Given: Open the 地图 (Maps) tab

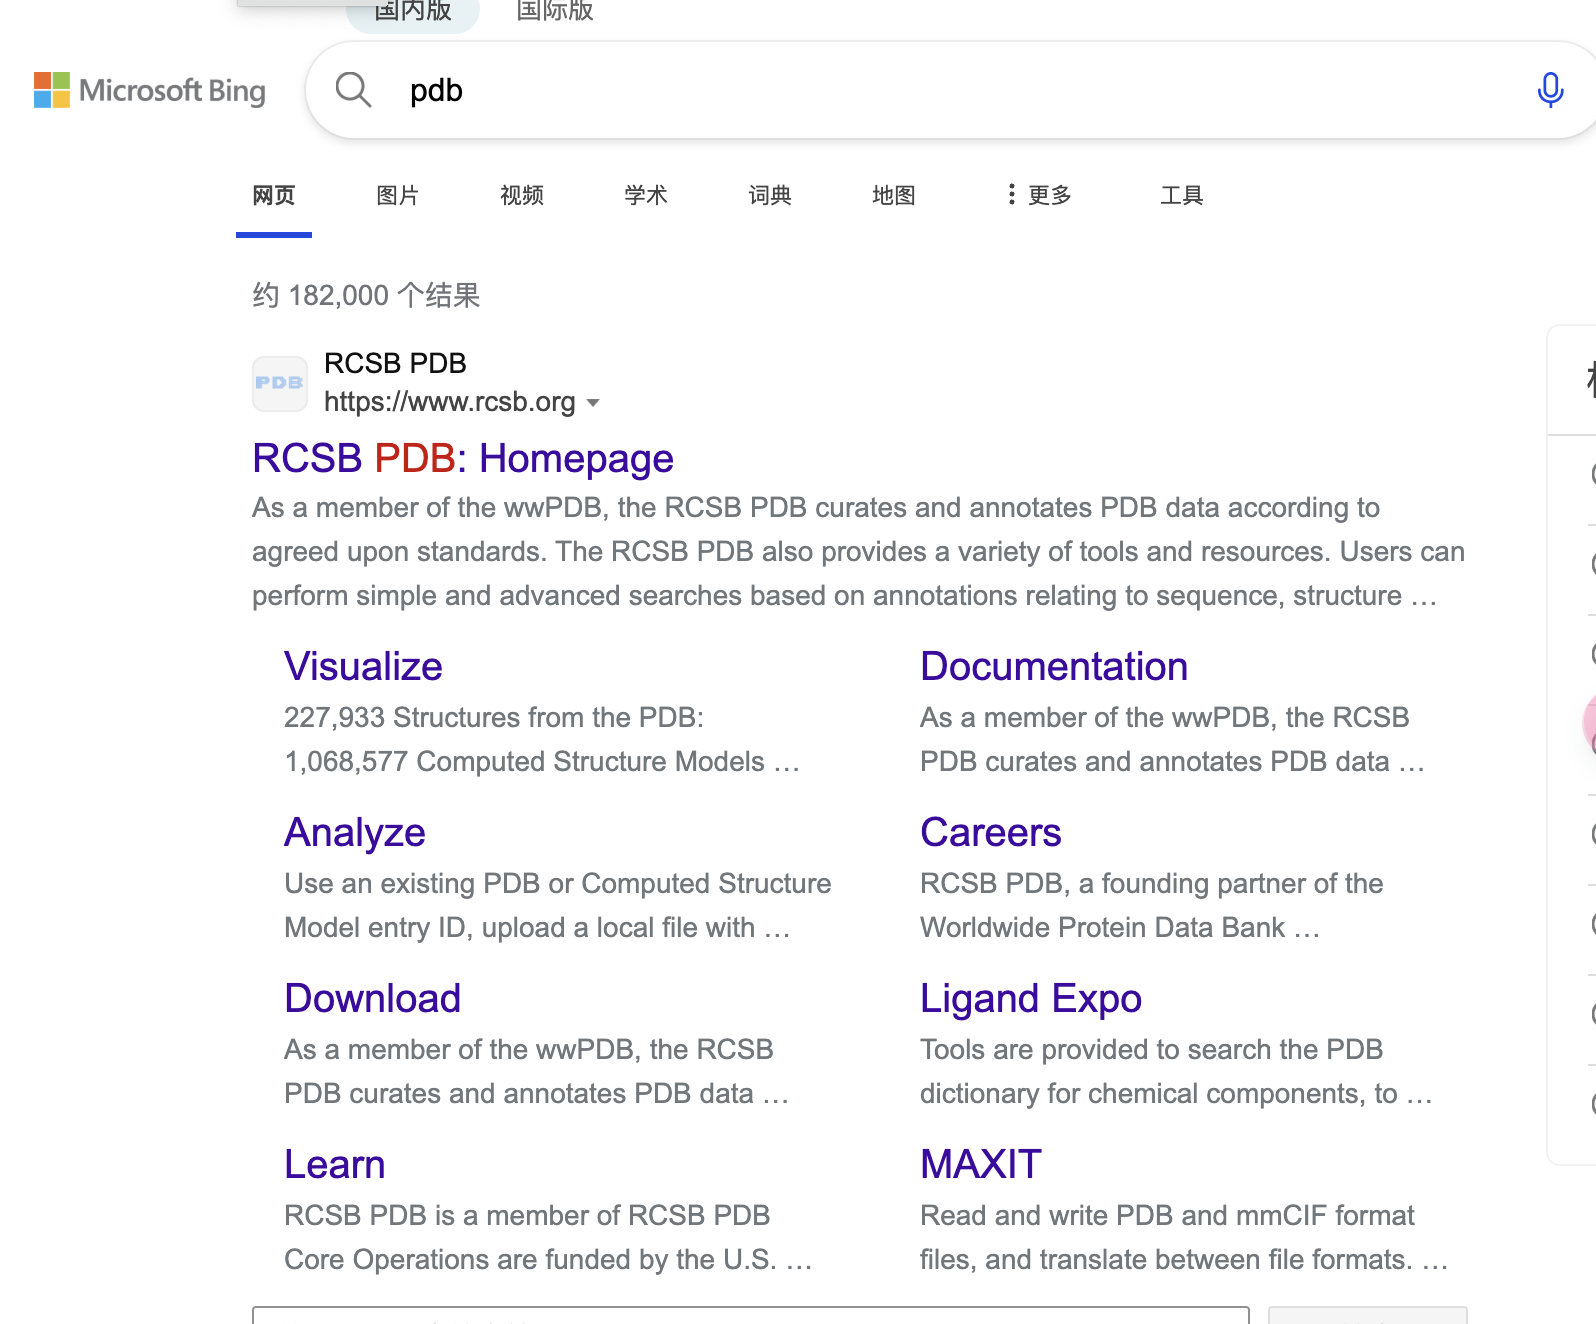Looking at the screenshot, I should point(893,195).
